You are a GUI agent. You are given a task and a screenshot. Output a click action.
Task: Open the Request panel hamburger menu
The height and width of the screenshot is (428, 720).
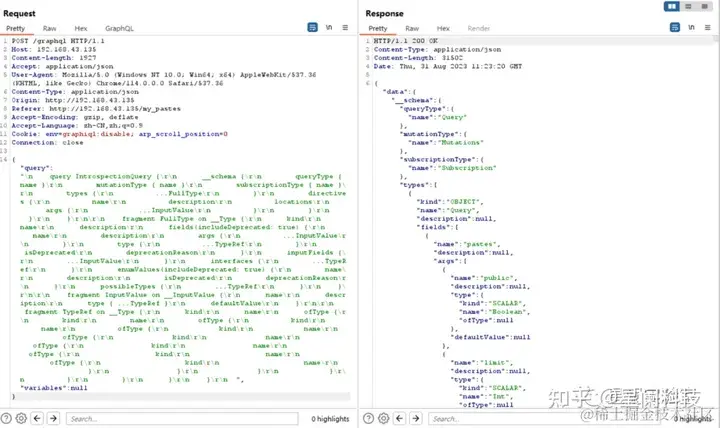point(345,28)
